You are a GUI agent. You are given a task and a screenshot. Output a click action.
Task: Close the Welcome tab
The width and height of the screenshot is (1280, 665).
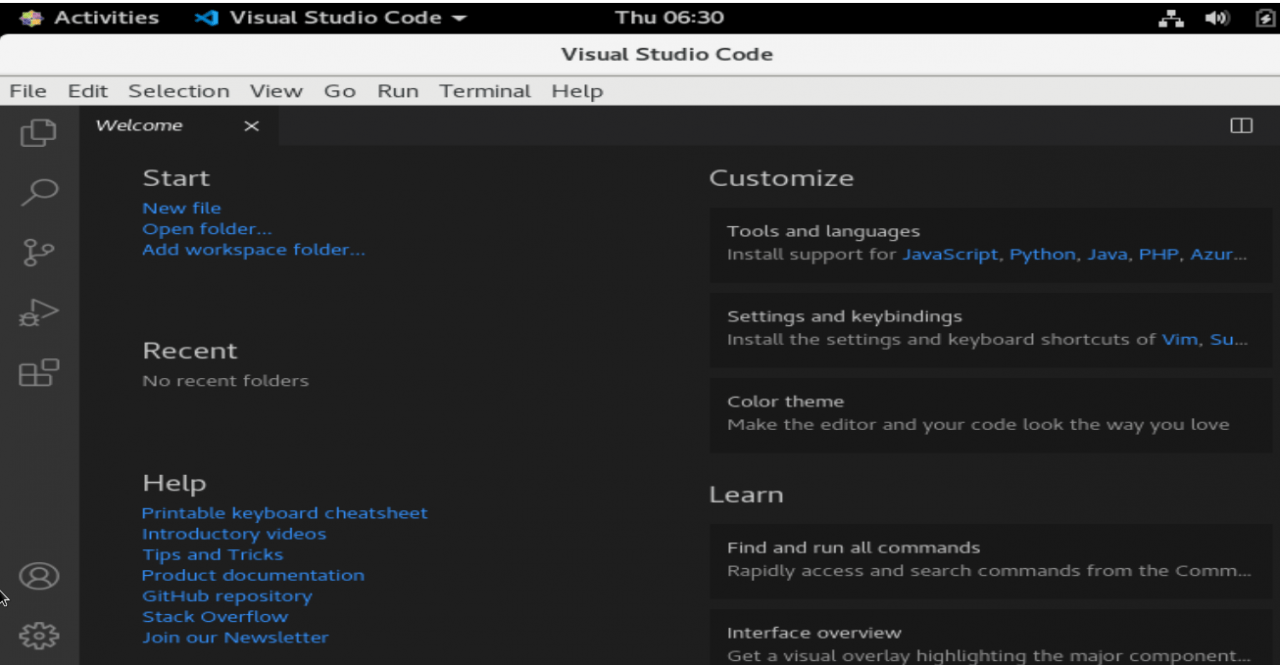tap(251, 126)
